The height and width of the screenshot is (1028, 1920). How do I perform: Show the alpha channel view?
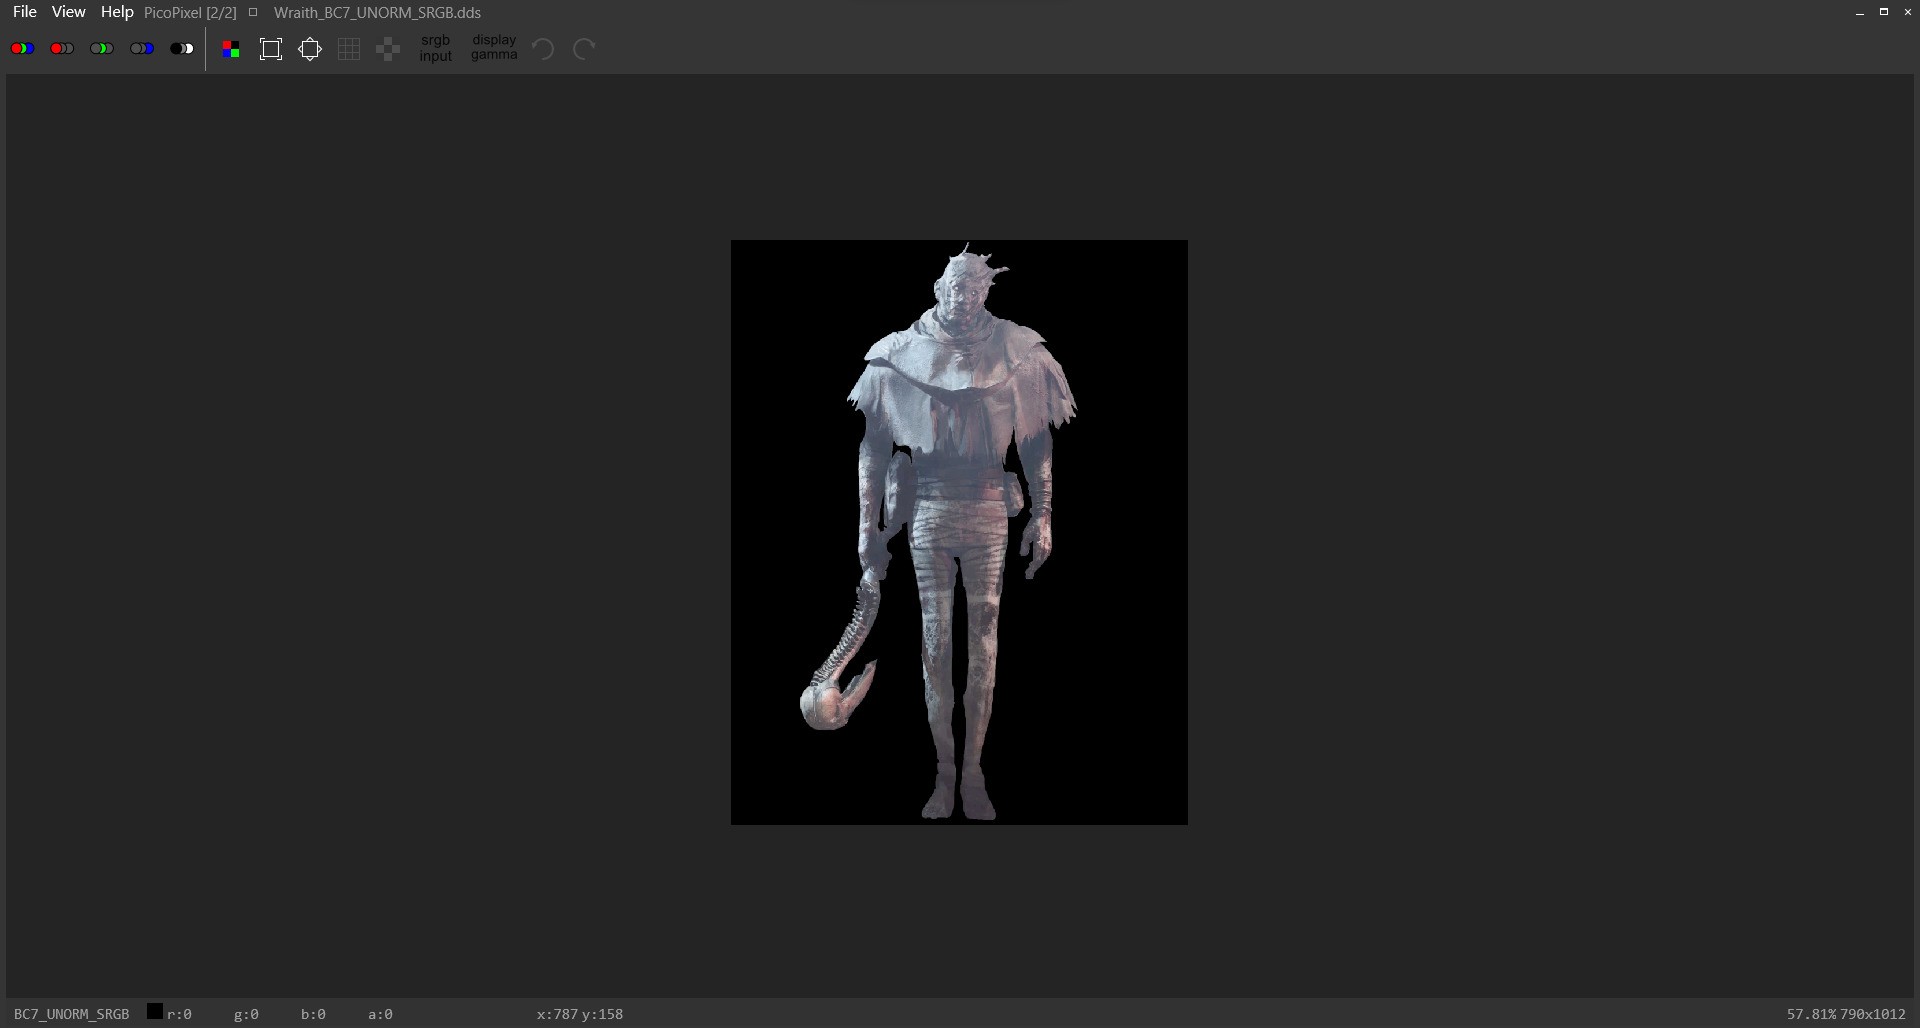[182, 48]
